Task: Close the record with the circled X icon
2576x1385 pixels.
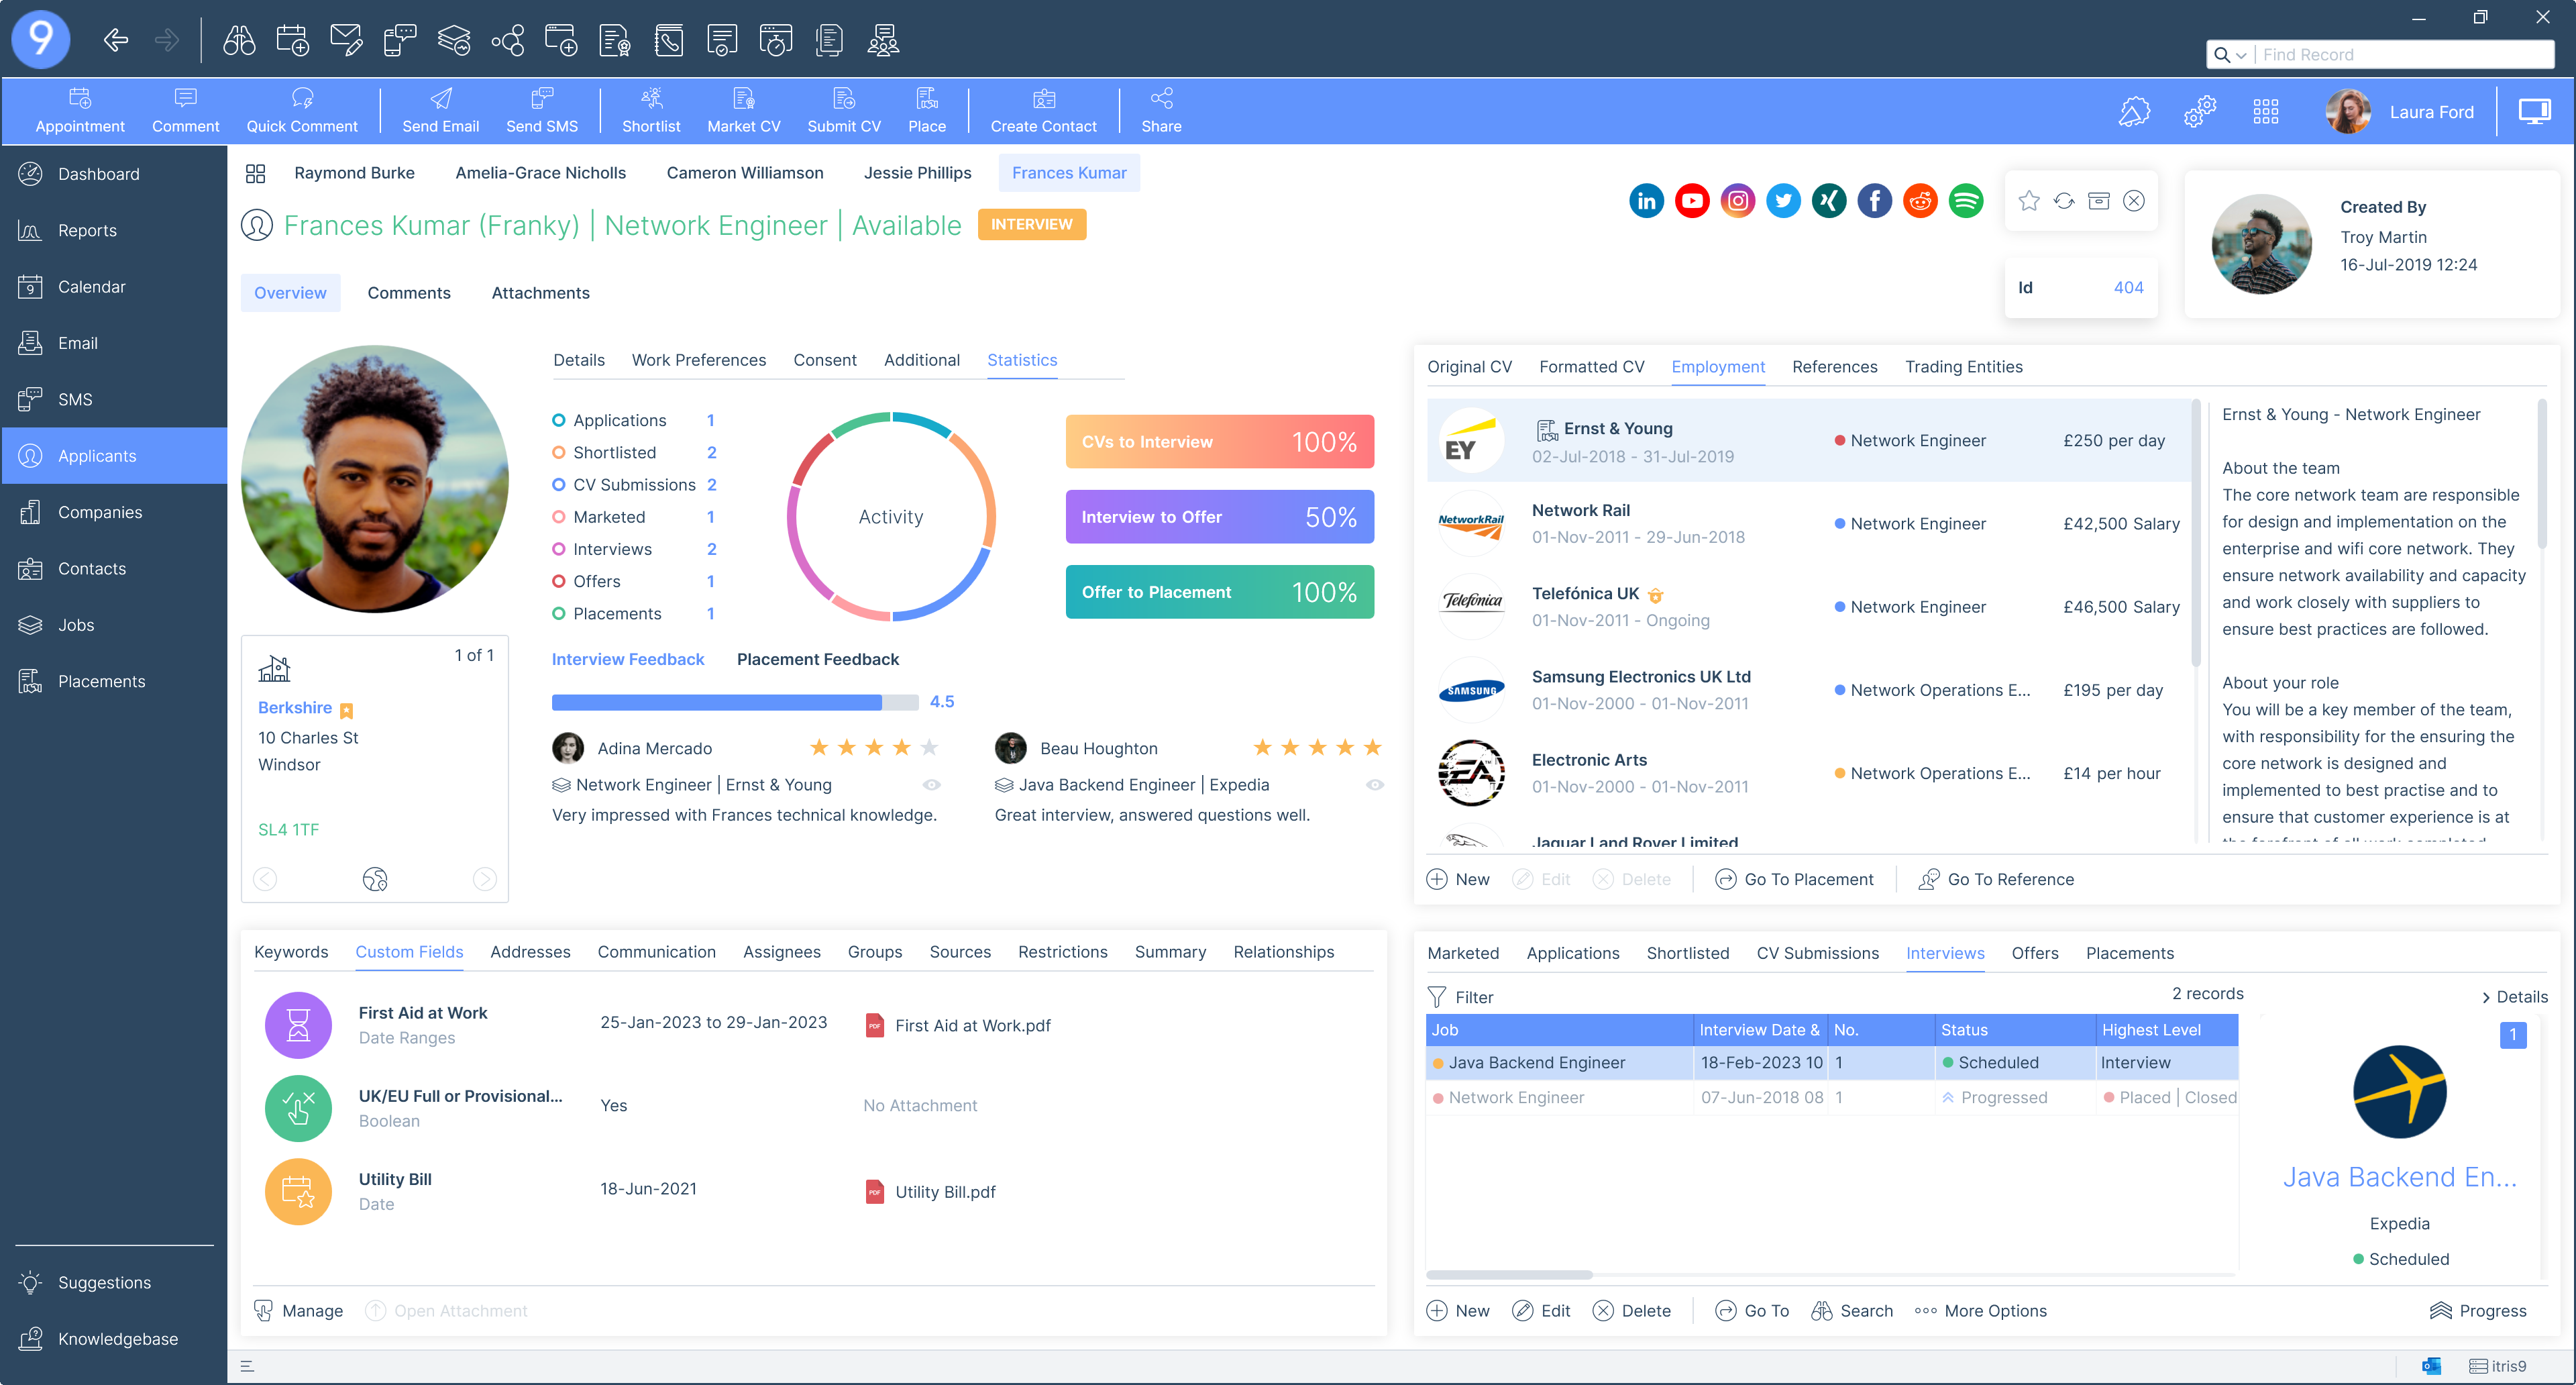Action: tap(2134, 201)
